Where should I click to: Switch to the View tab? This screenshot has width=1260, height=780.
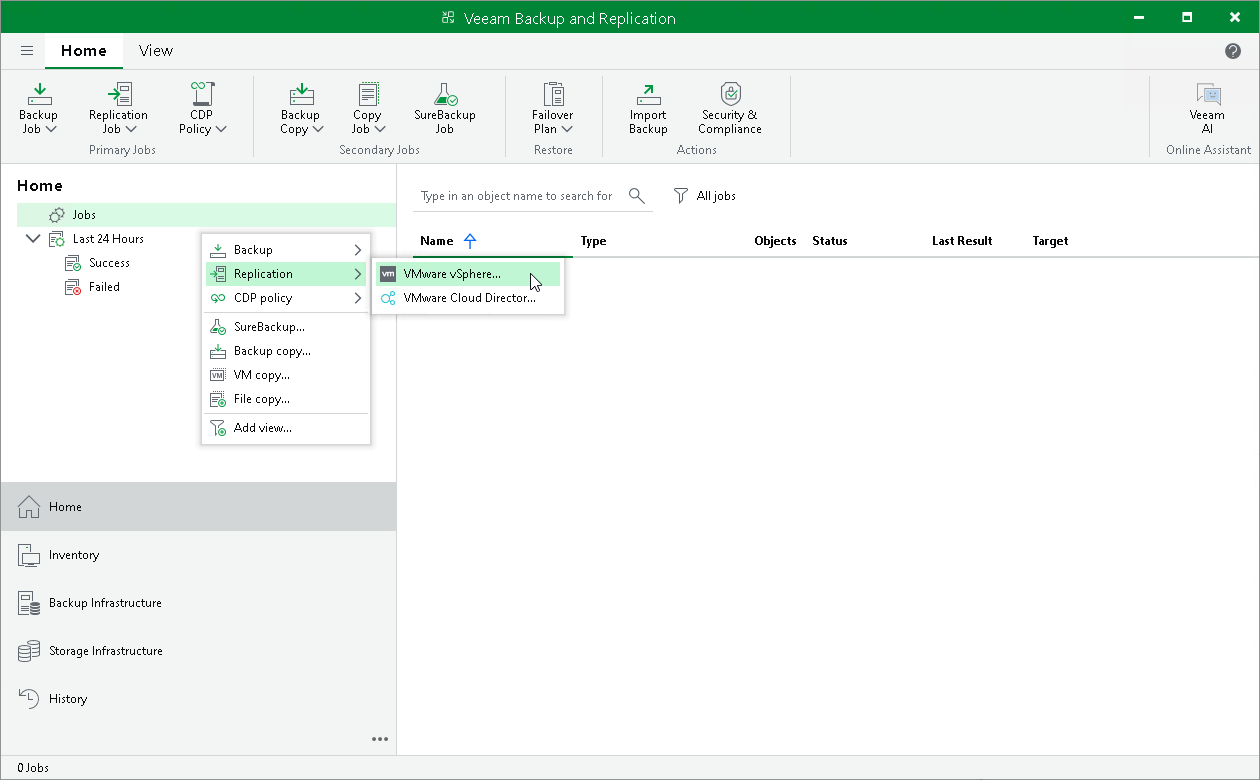(155, 51)
